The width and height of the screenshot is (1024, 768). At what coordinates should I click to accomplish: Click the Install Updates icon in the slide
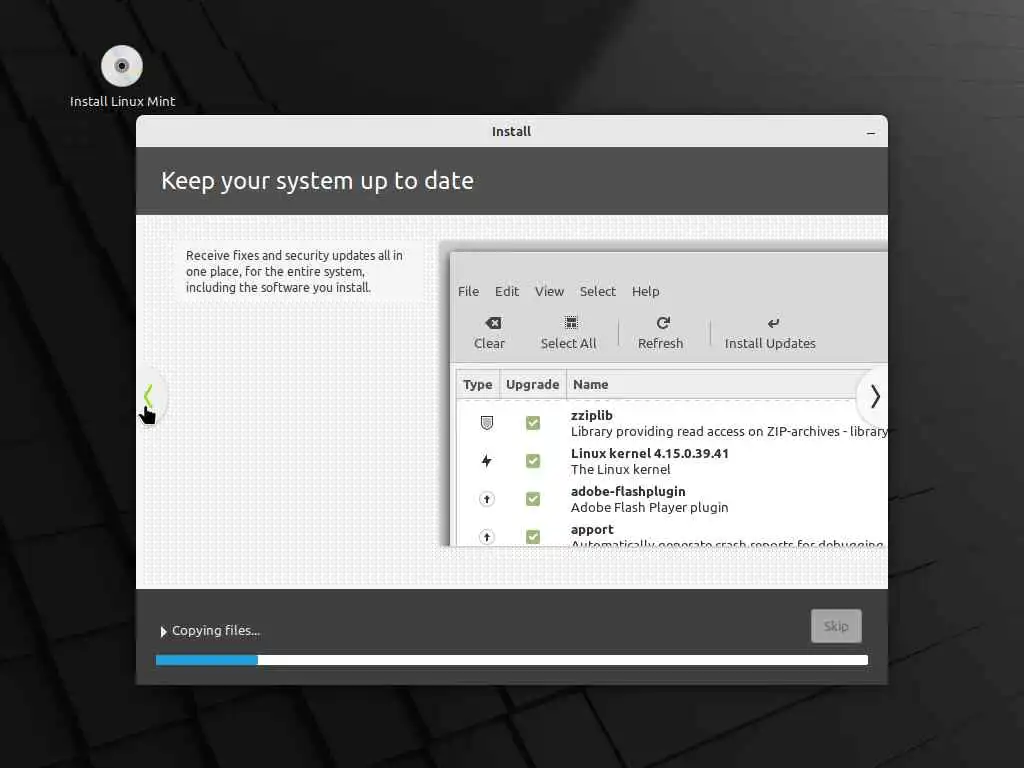(x=773, y=323)
